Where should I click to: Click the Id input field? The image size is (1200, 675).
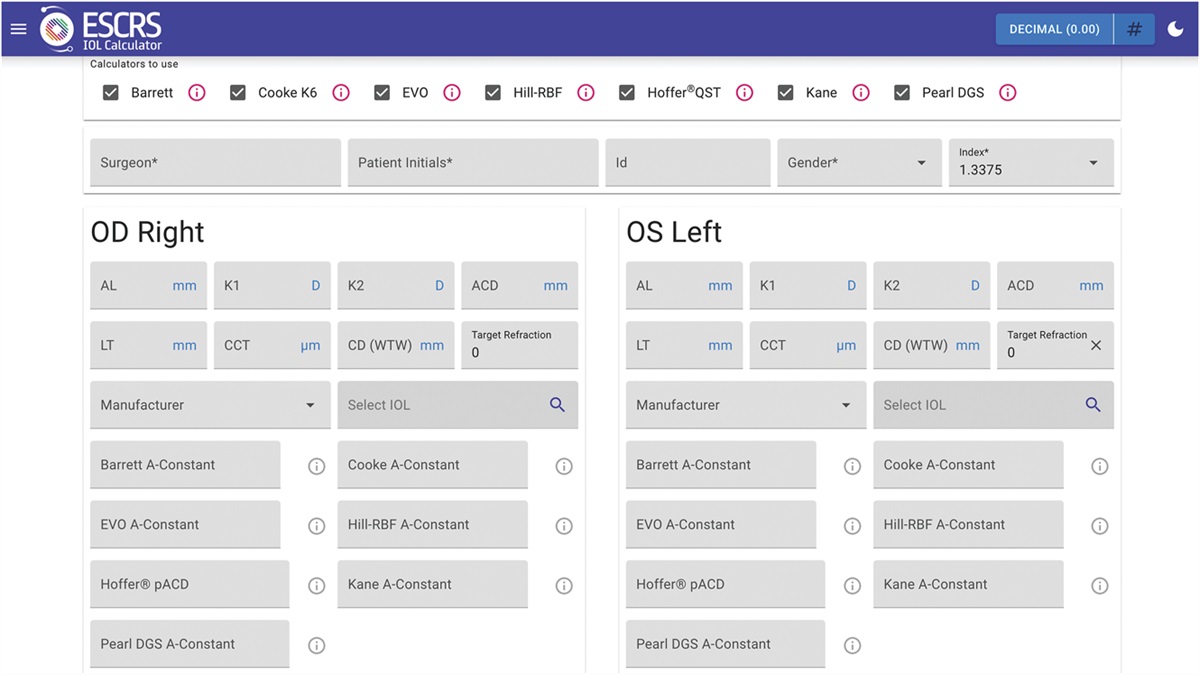point(688,163)
